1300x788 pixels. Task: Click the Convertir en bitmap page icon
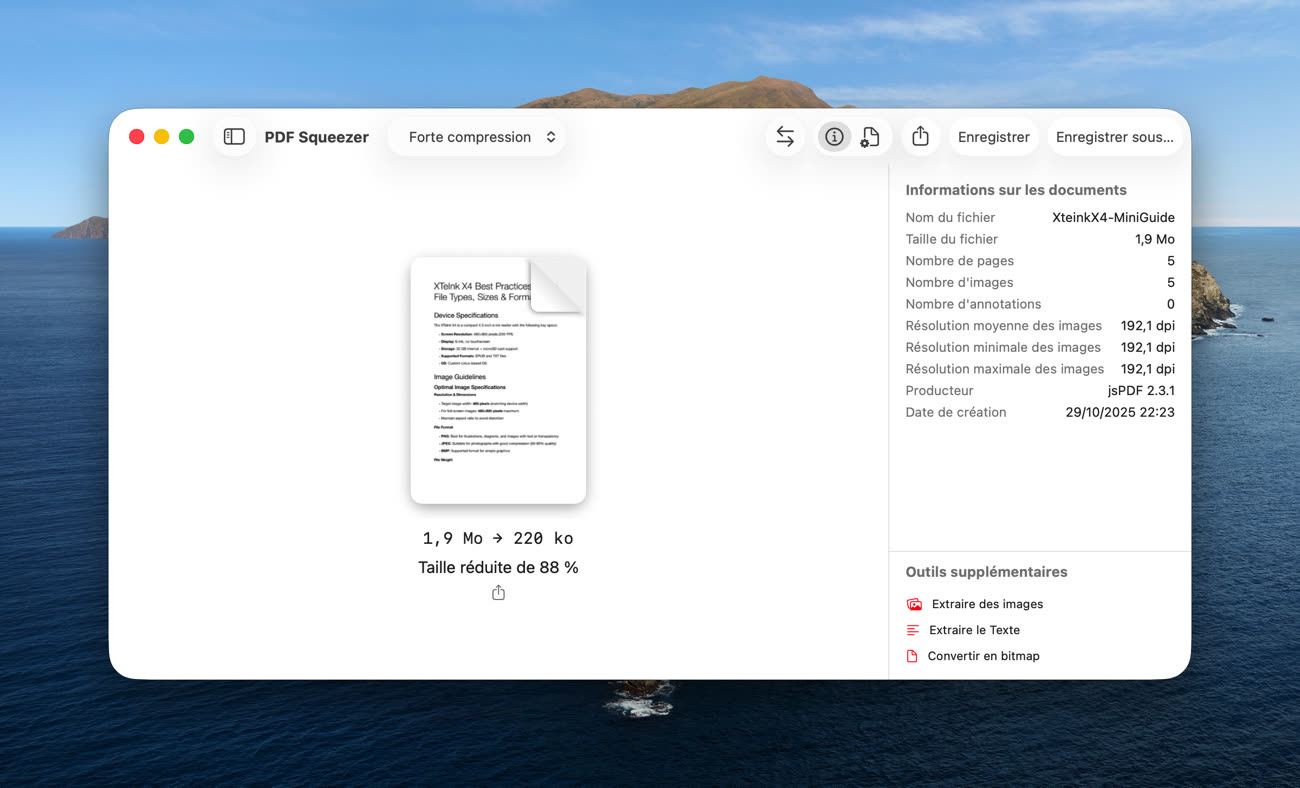coord(912,656)
